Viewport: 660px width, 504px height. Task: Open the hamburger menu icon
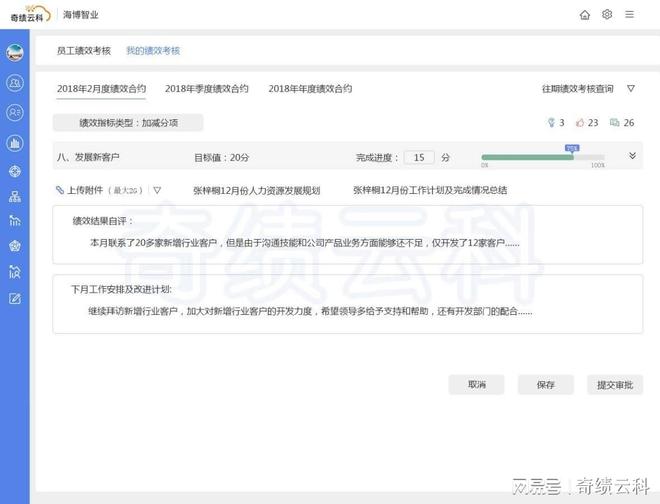tap(630, 15)
